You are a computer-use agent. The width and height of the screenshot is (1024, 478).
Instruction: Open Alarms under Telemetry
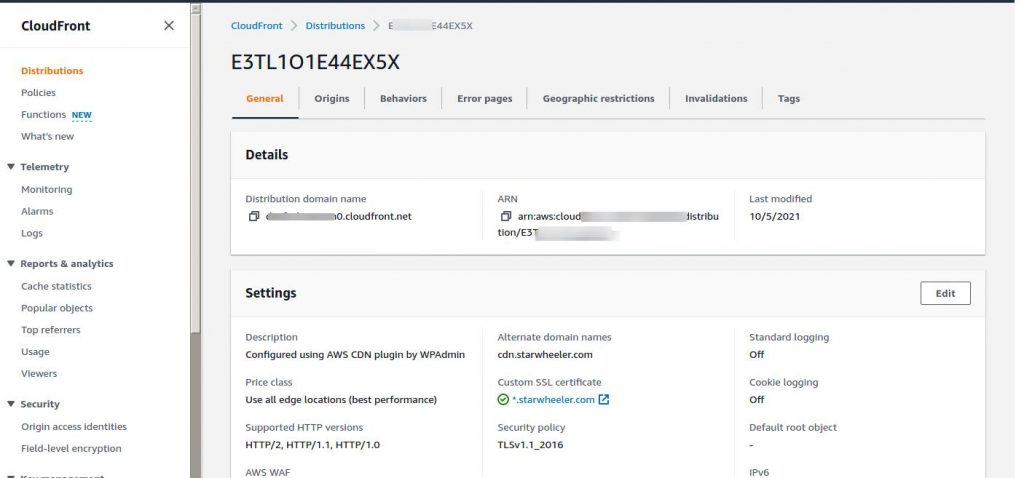point(37,211)
